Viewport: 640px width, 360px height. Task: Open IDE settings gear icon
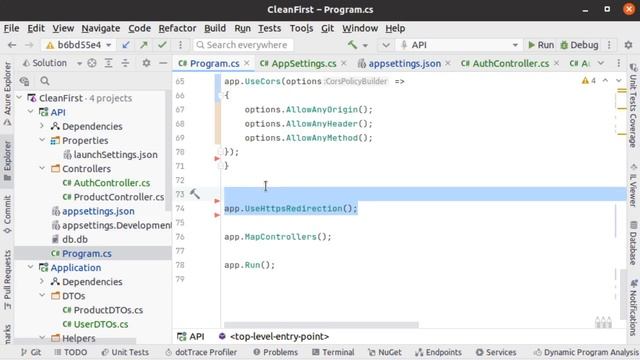click(x=628, y=45)
